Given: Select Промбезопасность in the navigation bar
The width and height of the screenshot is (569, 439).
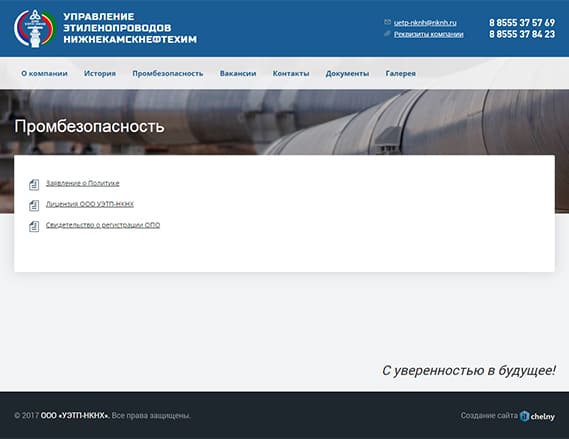Looking at the screenshot, I should [x=168, y=73].
